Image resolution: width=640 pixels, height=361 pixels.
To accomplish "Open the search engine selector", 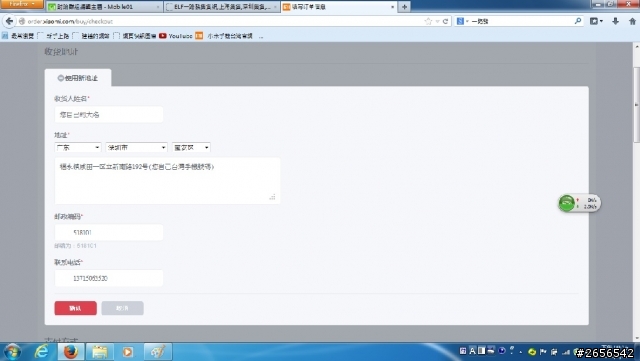I will pyautogui.click(x=462, y=21).
